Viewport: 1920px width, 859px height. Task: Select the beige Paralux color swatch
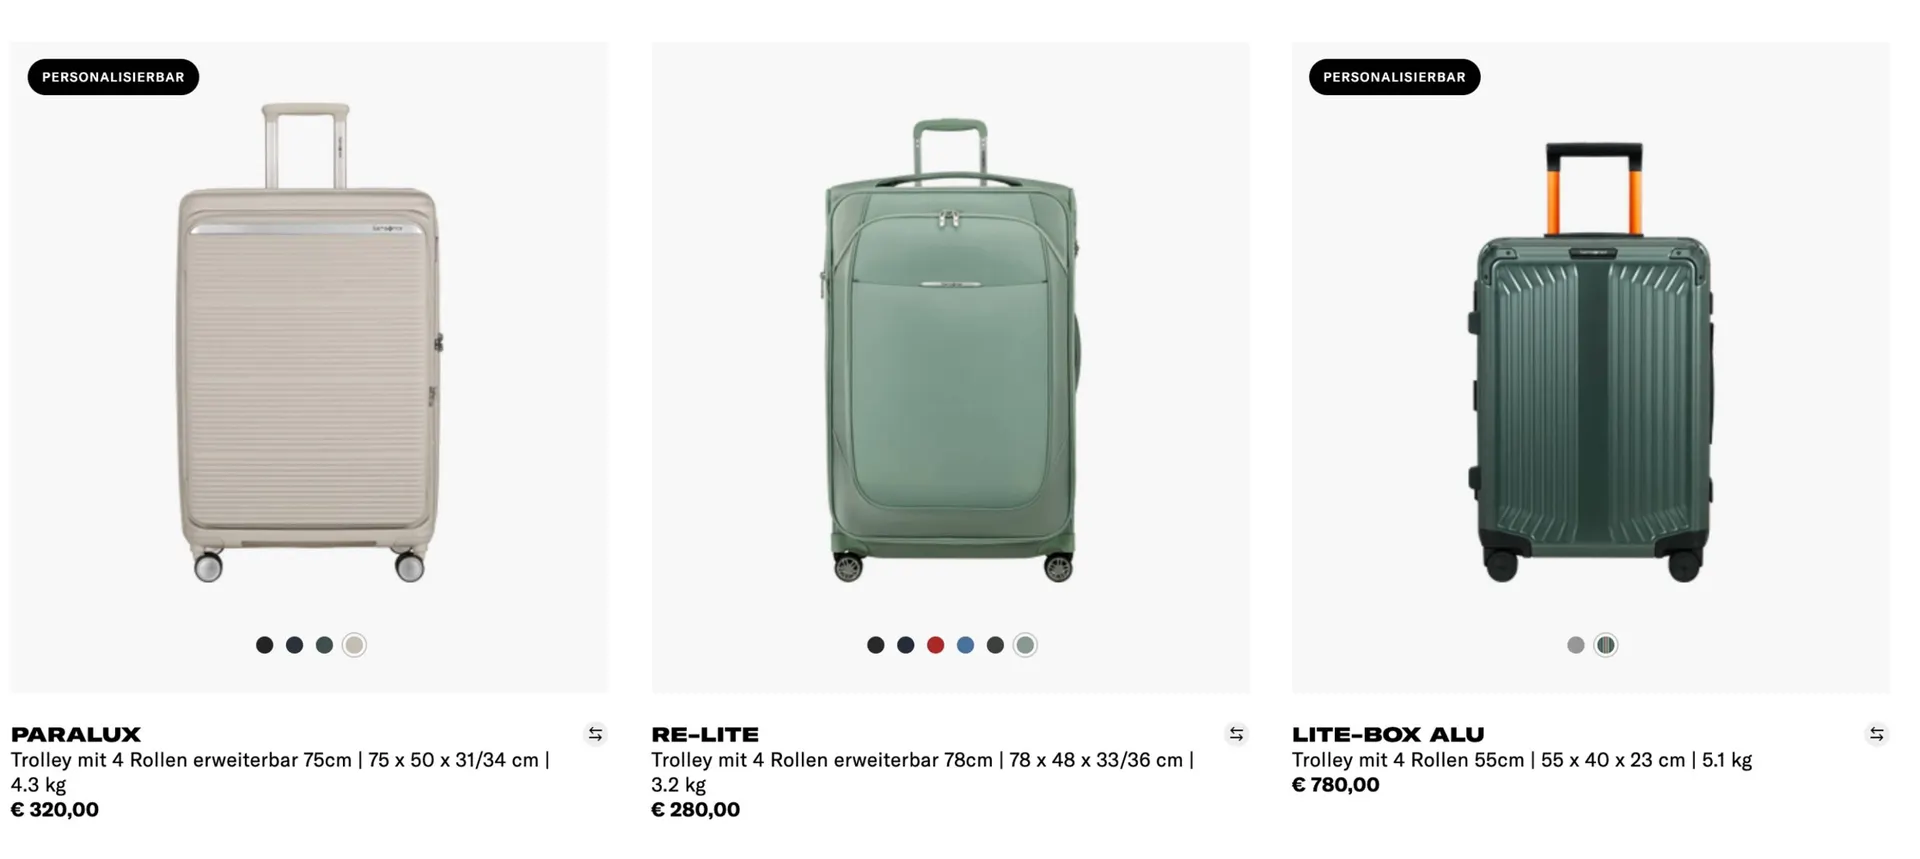354,645
